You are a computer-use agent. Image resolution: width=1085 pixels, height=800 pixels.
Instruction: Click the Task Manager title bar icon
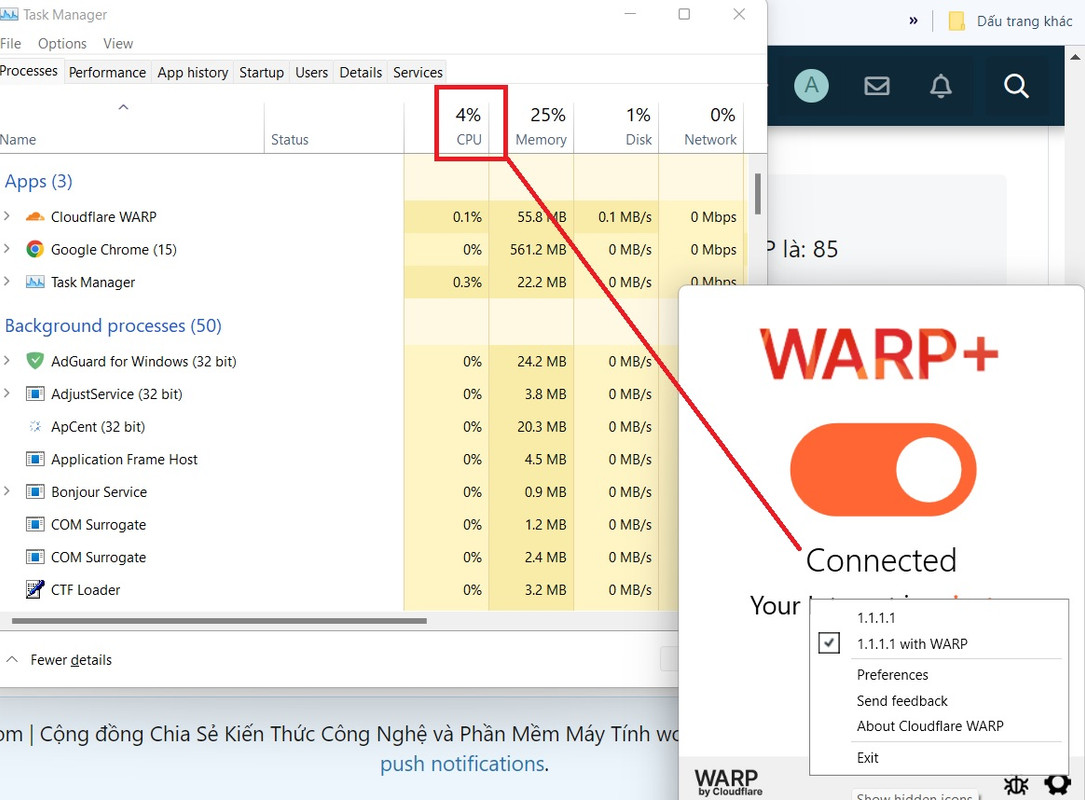click(x=9, y=15)
